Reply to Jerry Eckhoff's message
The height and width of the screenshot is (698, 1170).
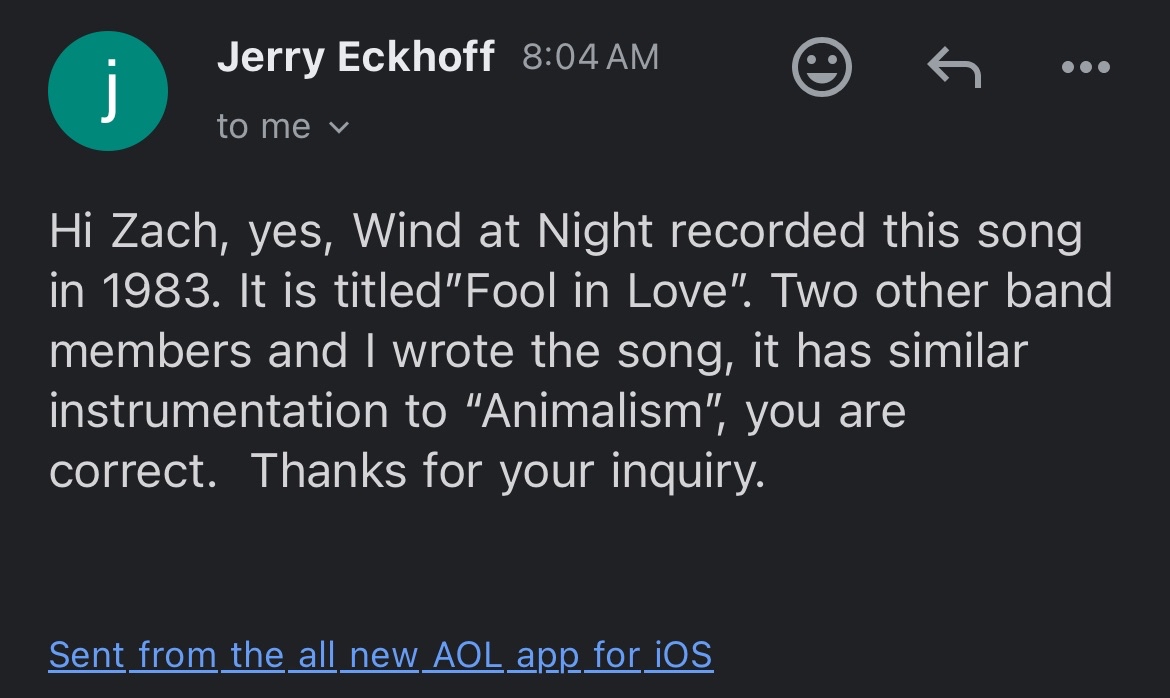click(x=954, y=67)
